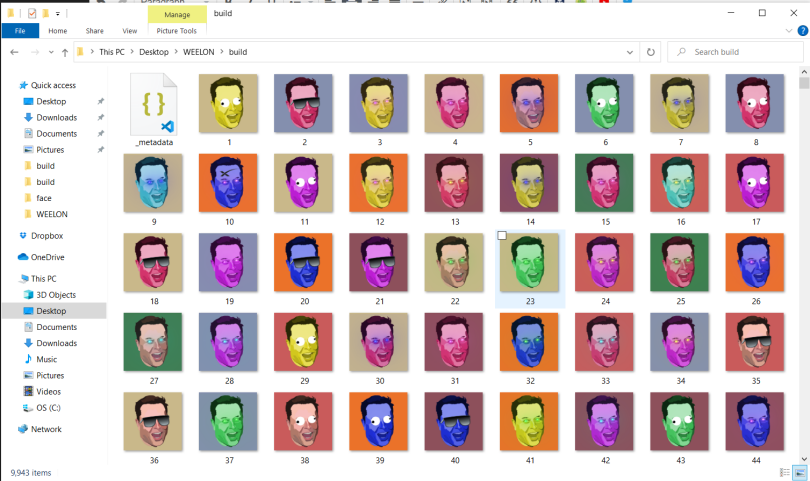The image size is (810, 481).
Task: Click build in the address breadcrumb
Action: pyautogui.click(x=238, y=52)
